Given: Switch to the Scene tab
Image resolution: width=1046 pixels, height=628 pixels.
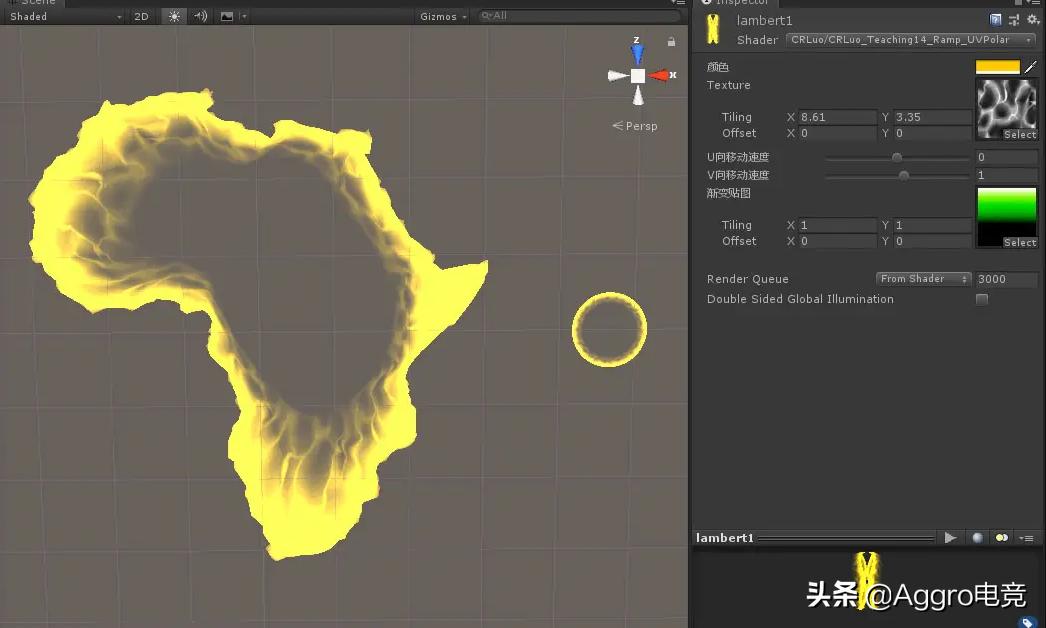Looking at the screenshot, I should 31,3.
